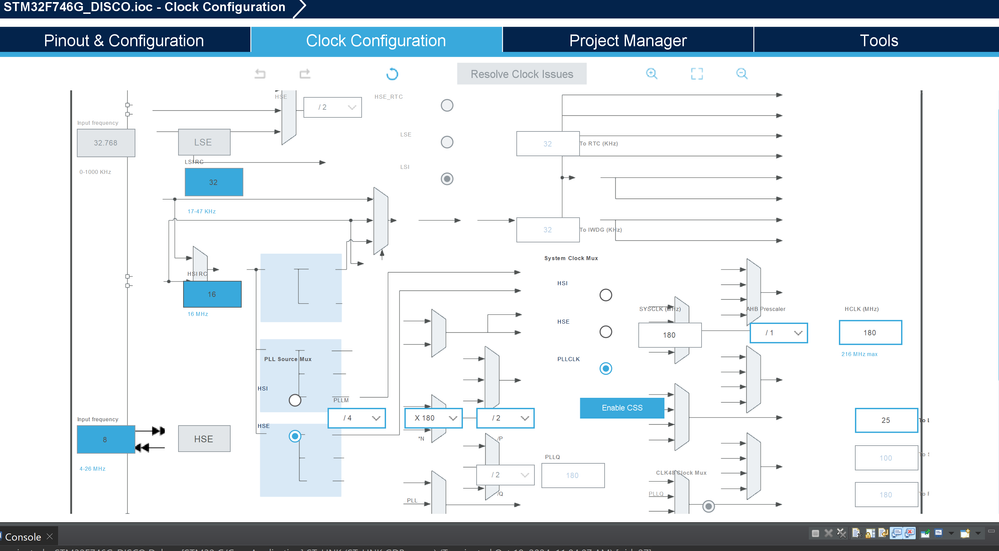The image size is (999, 551).
Task: Open the HSE_RTC /2 divider dropdown
Action: point(333,107)
